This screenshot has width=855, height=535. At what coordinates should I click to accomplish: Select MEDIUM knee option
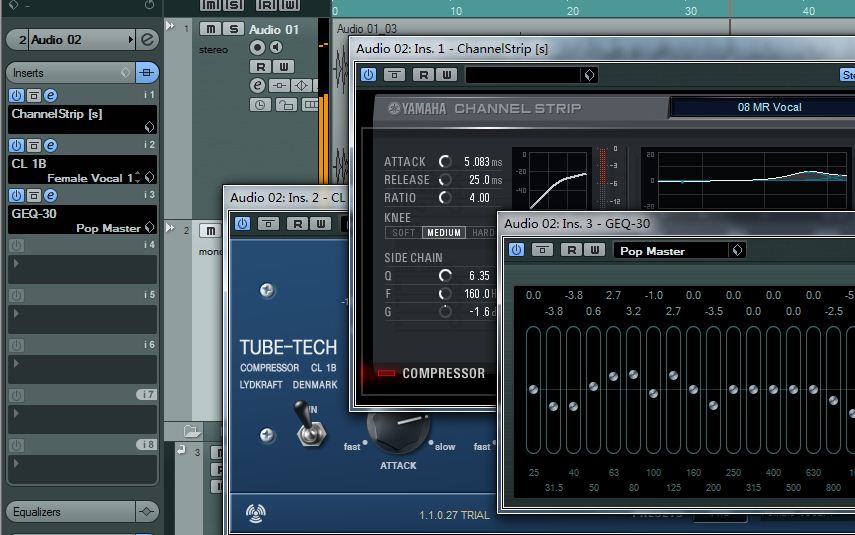coord(444,233)
